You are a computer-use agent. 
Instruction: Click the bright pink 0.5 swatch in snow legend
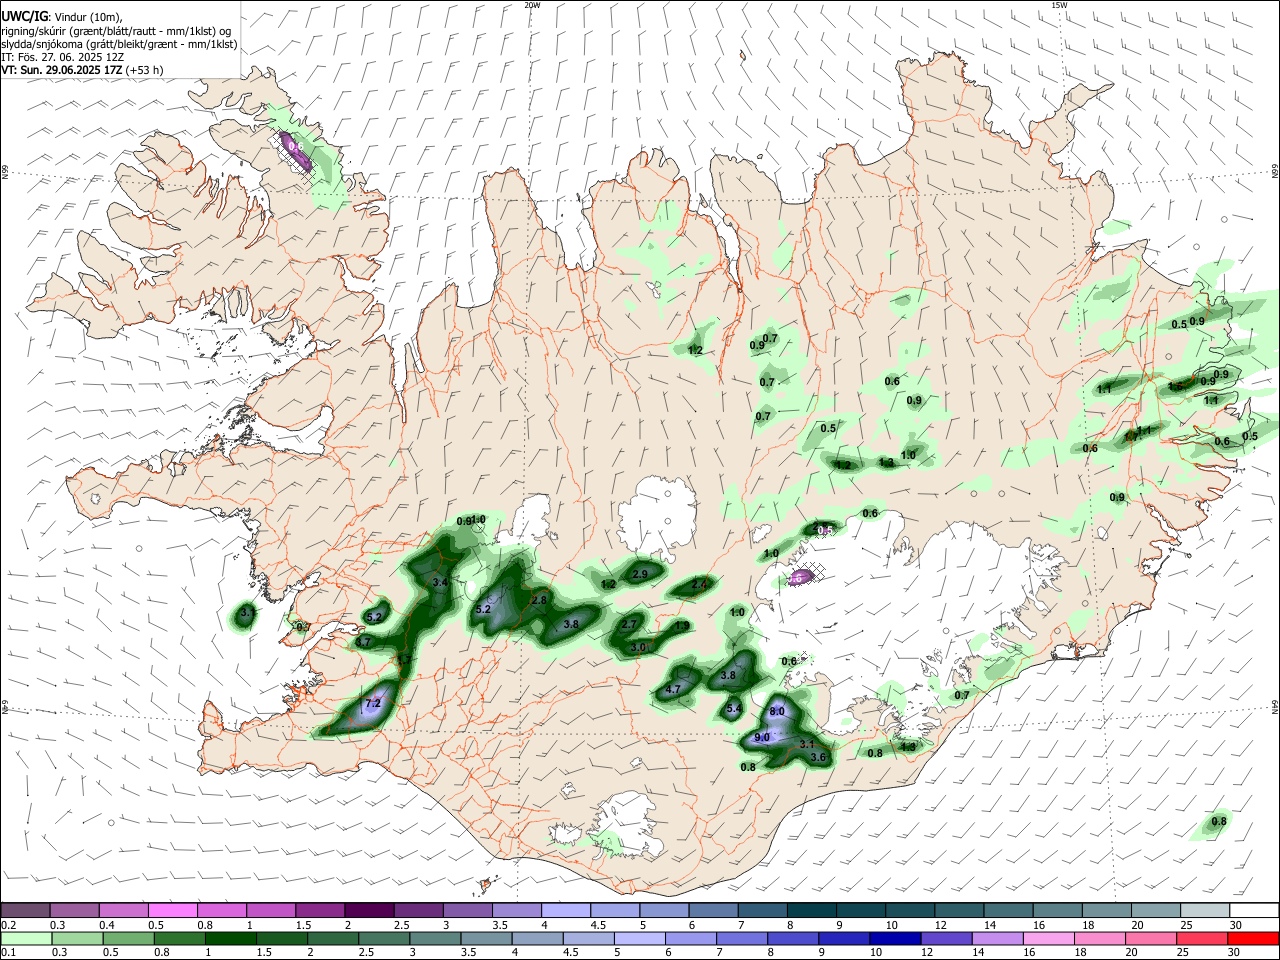pyautogui.click(x=173, y=910)
